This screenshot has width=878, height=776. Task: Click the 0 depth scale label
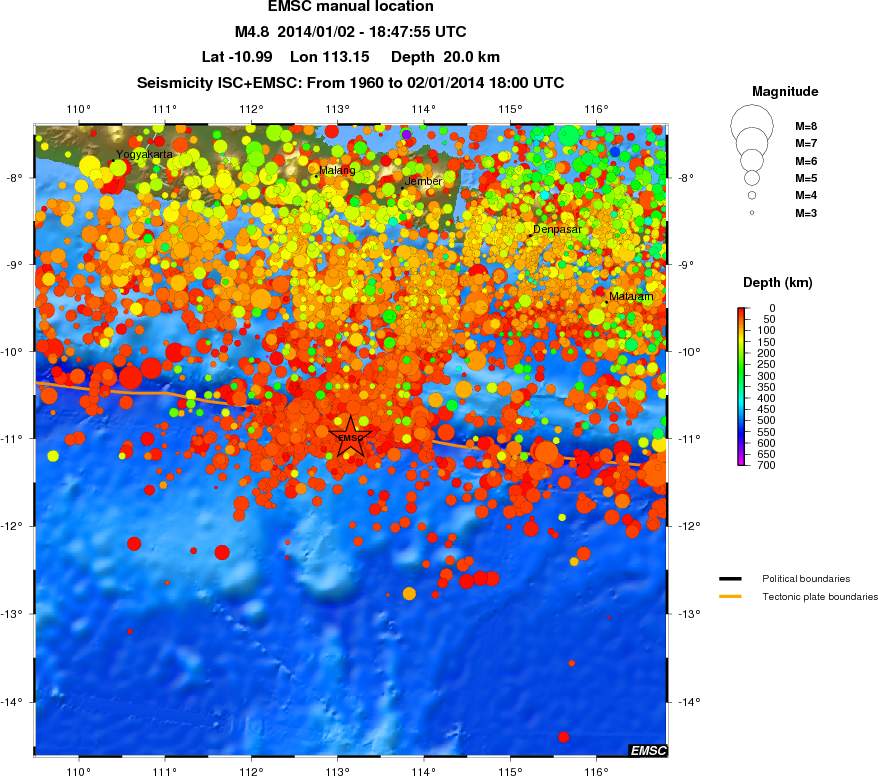click(772, 308)
